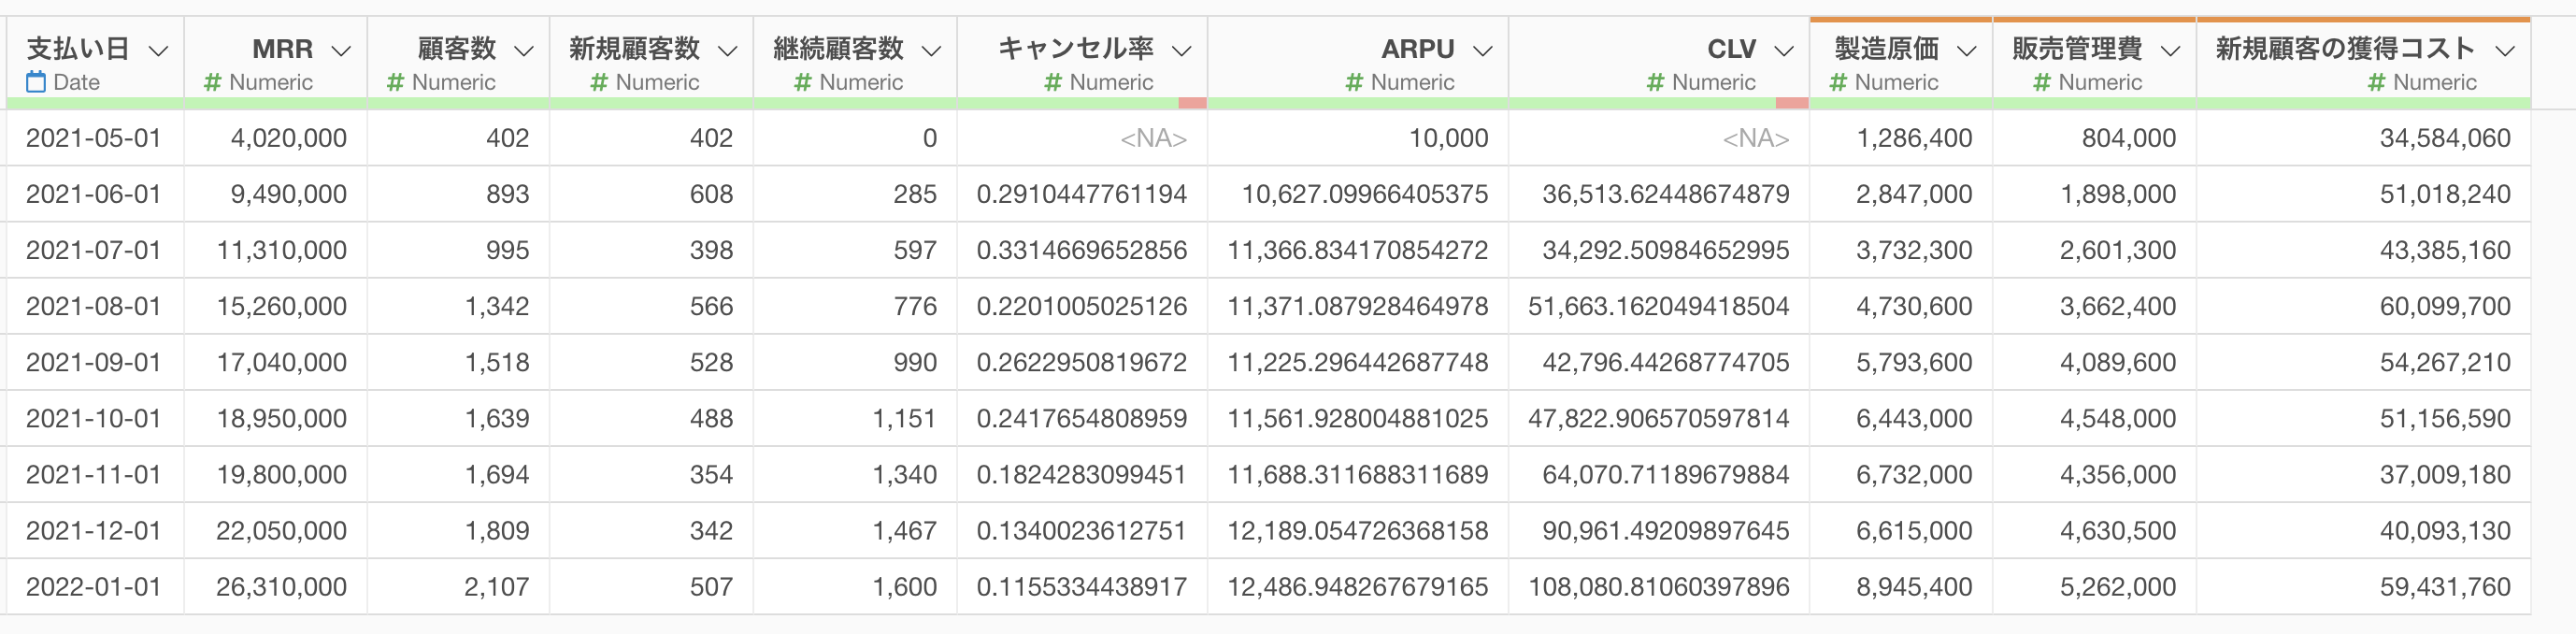This screenshot has width=2576, height=634.
Task: Click MRR value 4,020,000
Action: (x=288, y=138)
